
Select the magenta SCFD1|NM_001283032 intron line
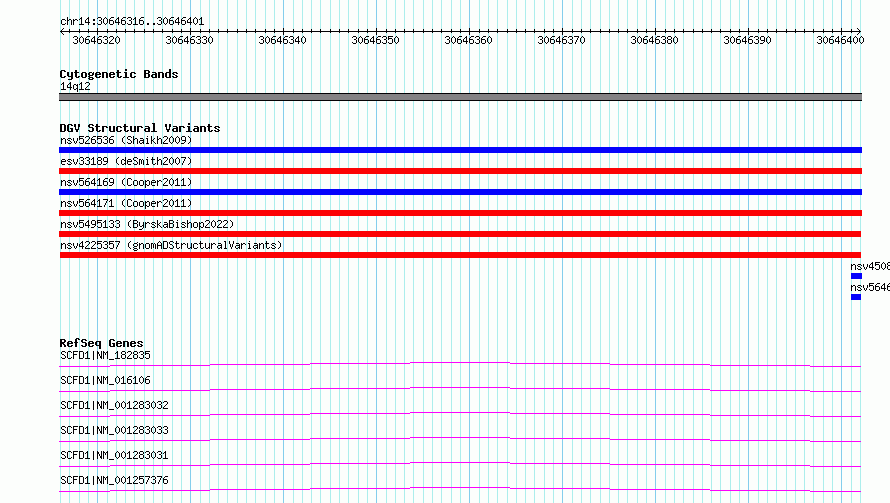[x=460, y=414]
